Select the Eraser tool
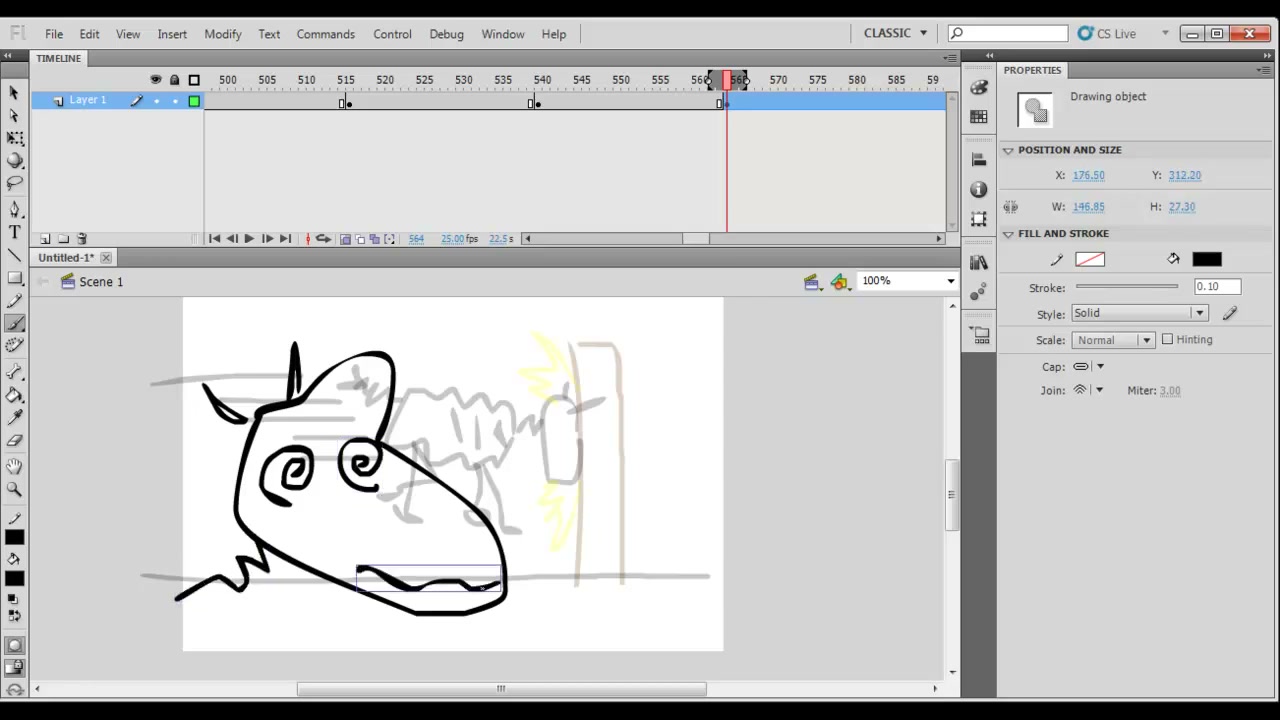The width and height of the screenshot is (1280, 720). tap(14, 441)
